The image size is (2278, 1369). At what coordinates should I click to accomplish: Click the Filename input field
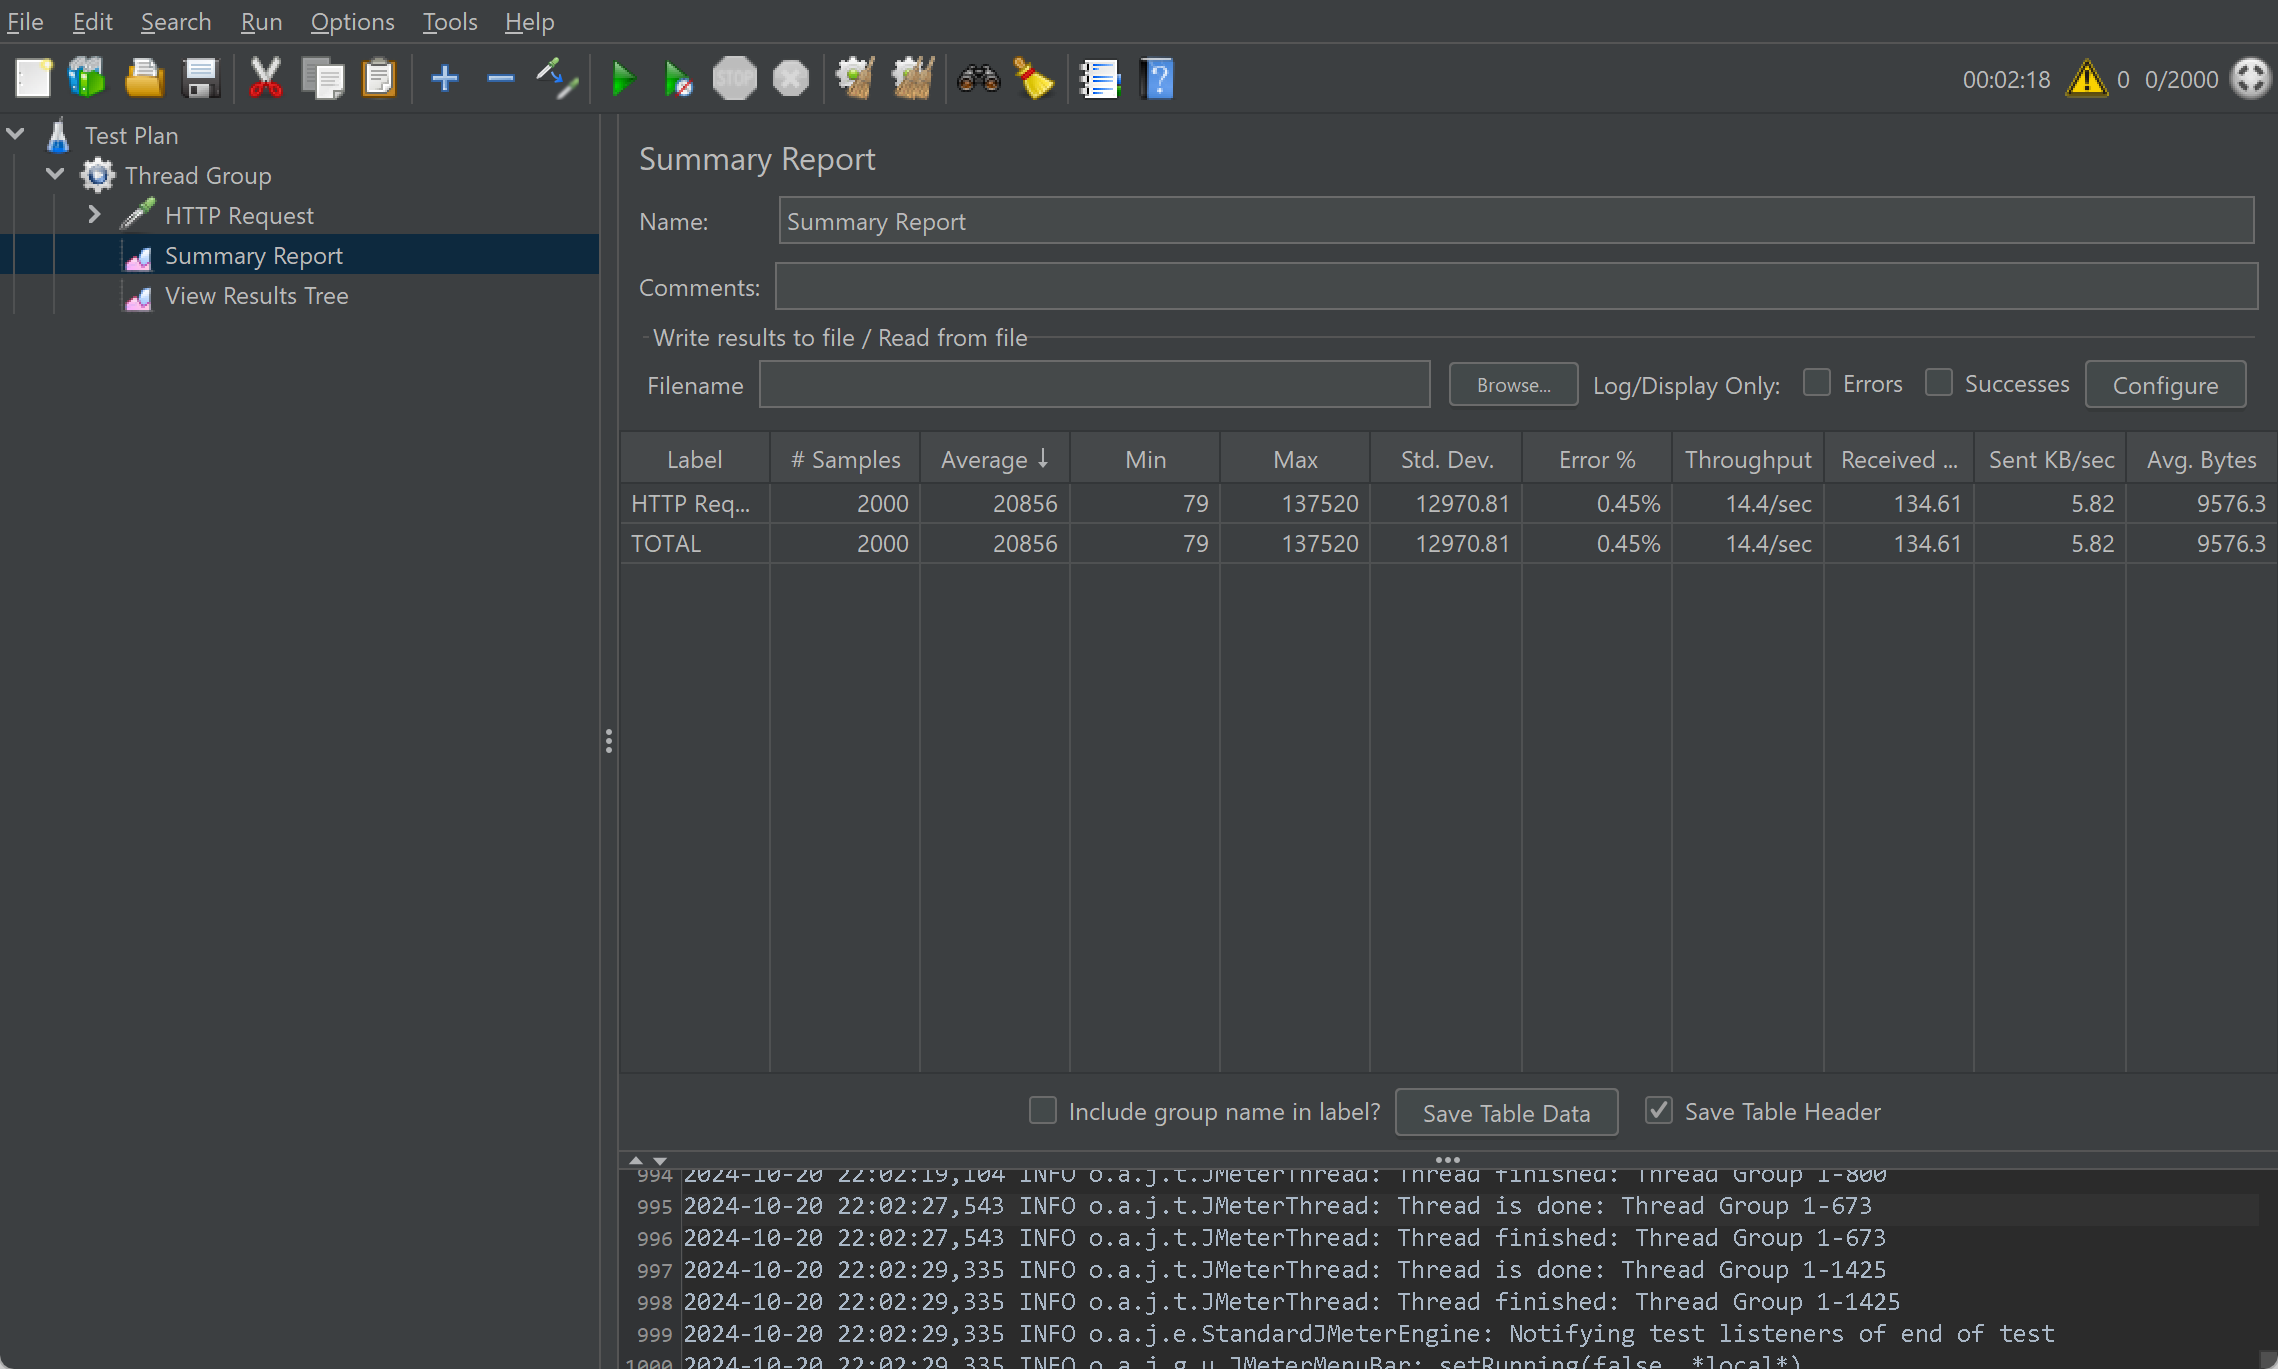[1094, 385]
